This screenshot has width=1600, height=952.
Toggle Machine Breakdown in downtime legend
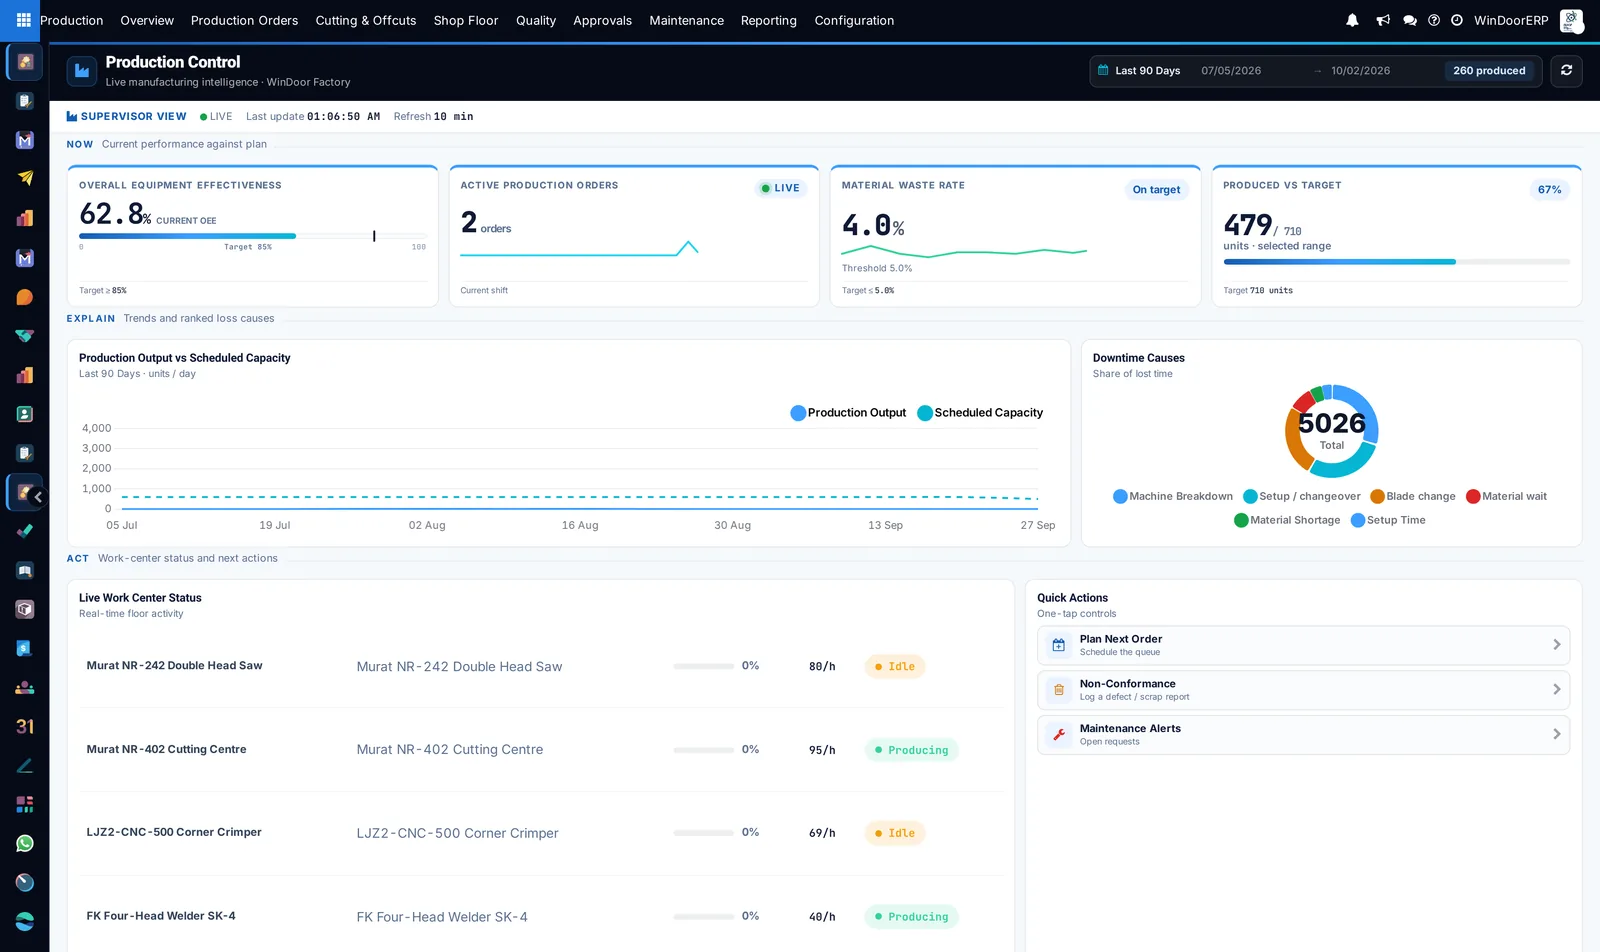click(x=1173, y=496)
